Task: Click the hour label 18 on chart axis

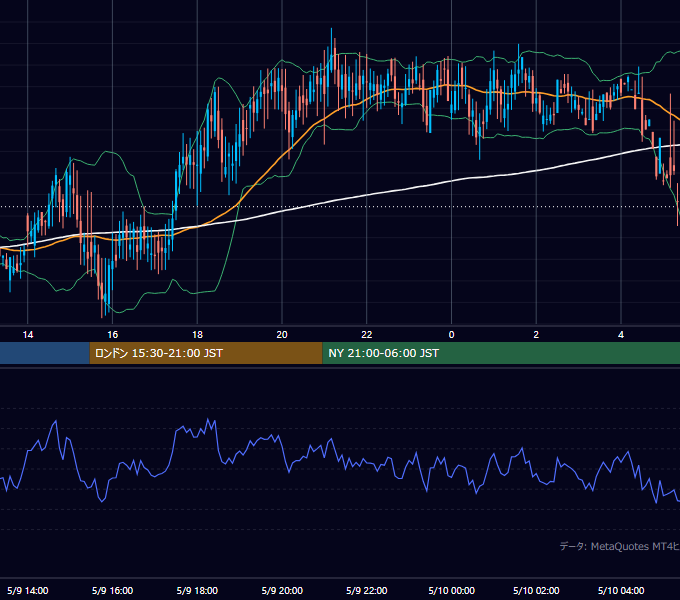Action: (197, 335)
